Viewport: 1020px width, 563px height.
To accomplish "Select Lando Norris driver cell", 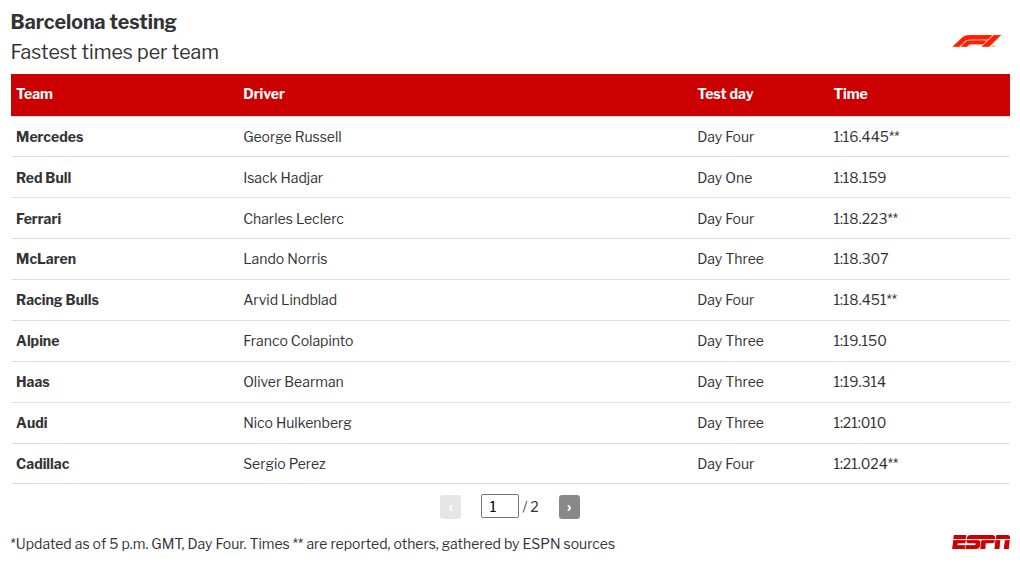I will coord(285,259).
